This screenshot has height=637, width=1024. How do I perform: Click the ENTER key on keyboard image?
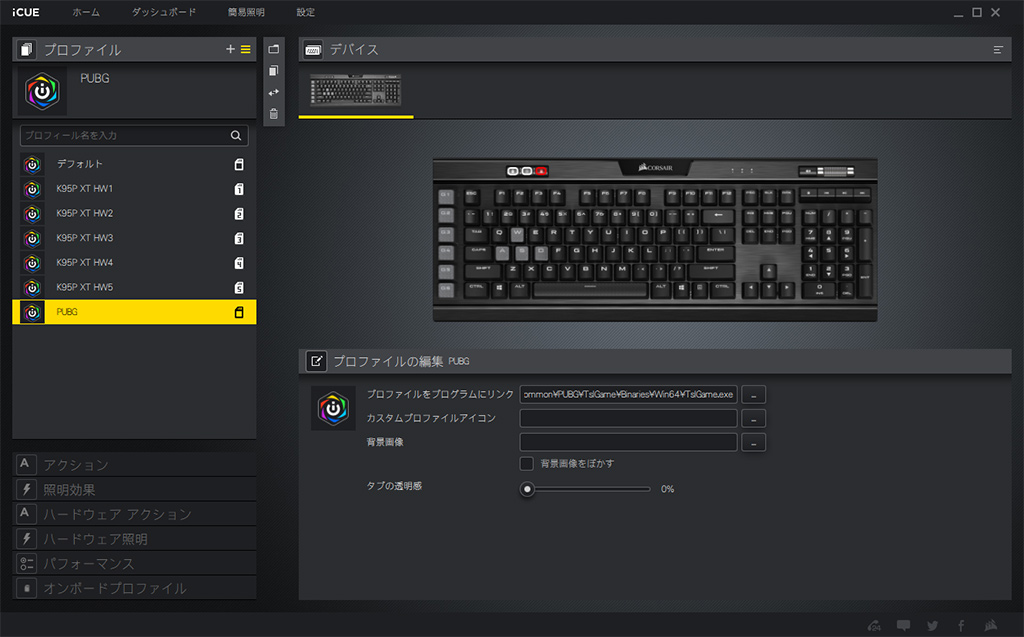pos(715,252)
